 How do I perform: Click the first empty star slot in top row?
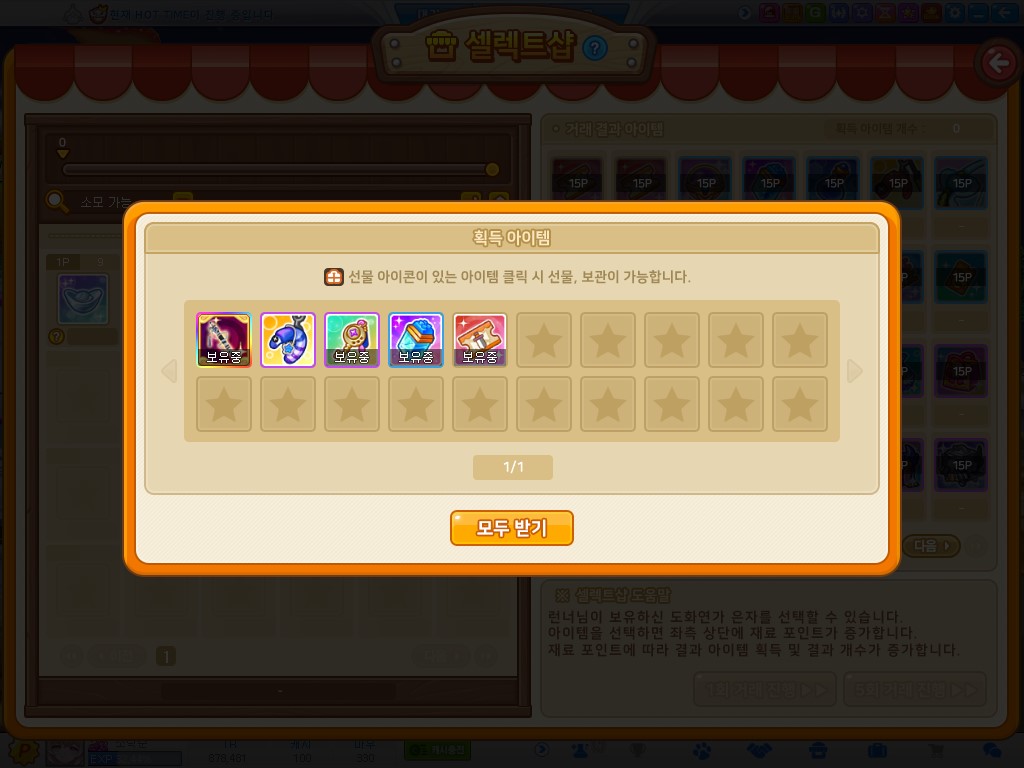point(543,340)
